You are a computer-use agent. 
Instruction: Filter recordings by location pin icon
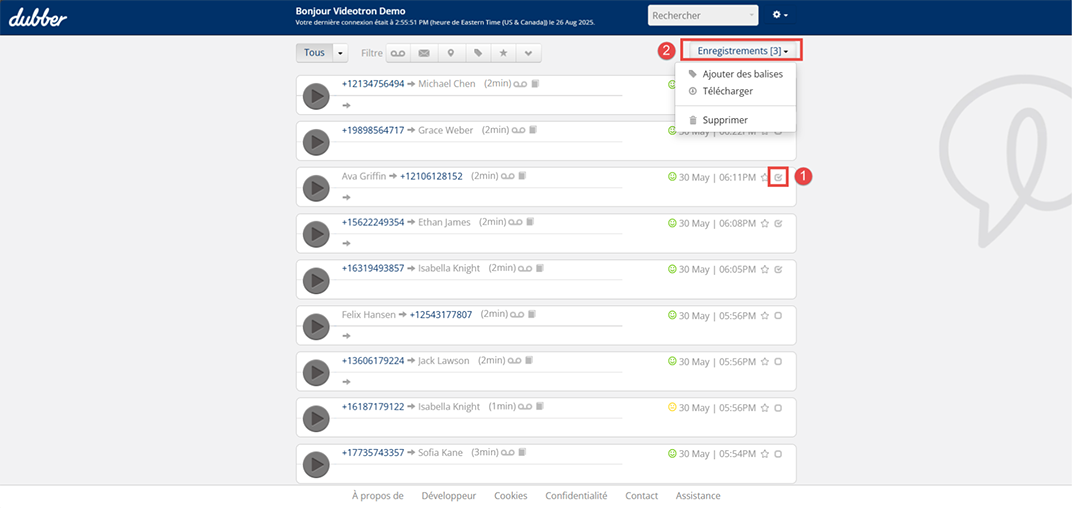point(450,53)
